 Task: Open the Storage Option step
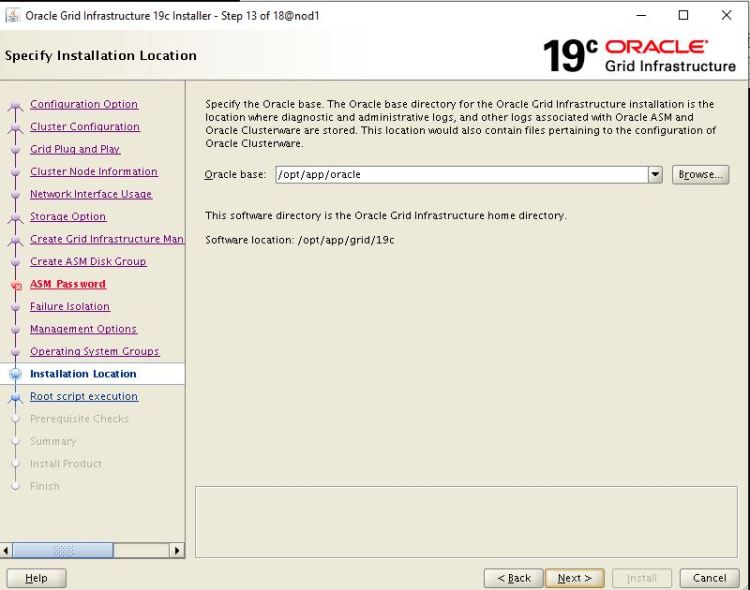click(68, 217)
